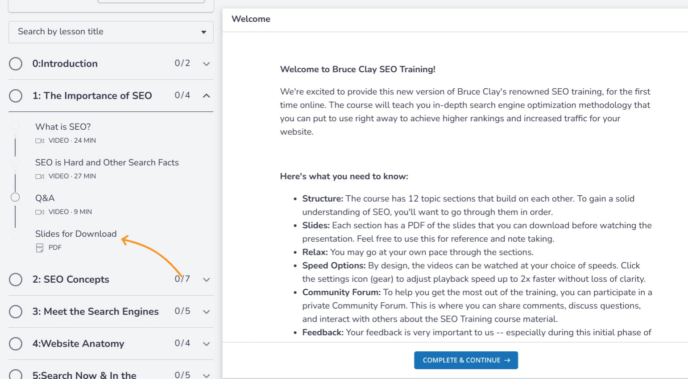This screenshot has height=379, width=688.
Task: Click the 0/5 count for Meet the Search Engines
Action: pos(182,311)
